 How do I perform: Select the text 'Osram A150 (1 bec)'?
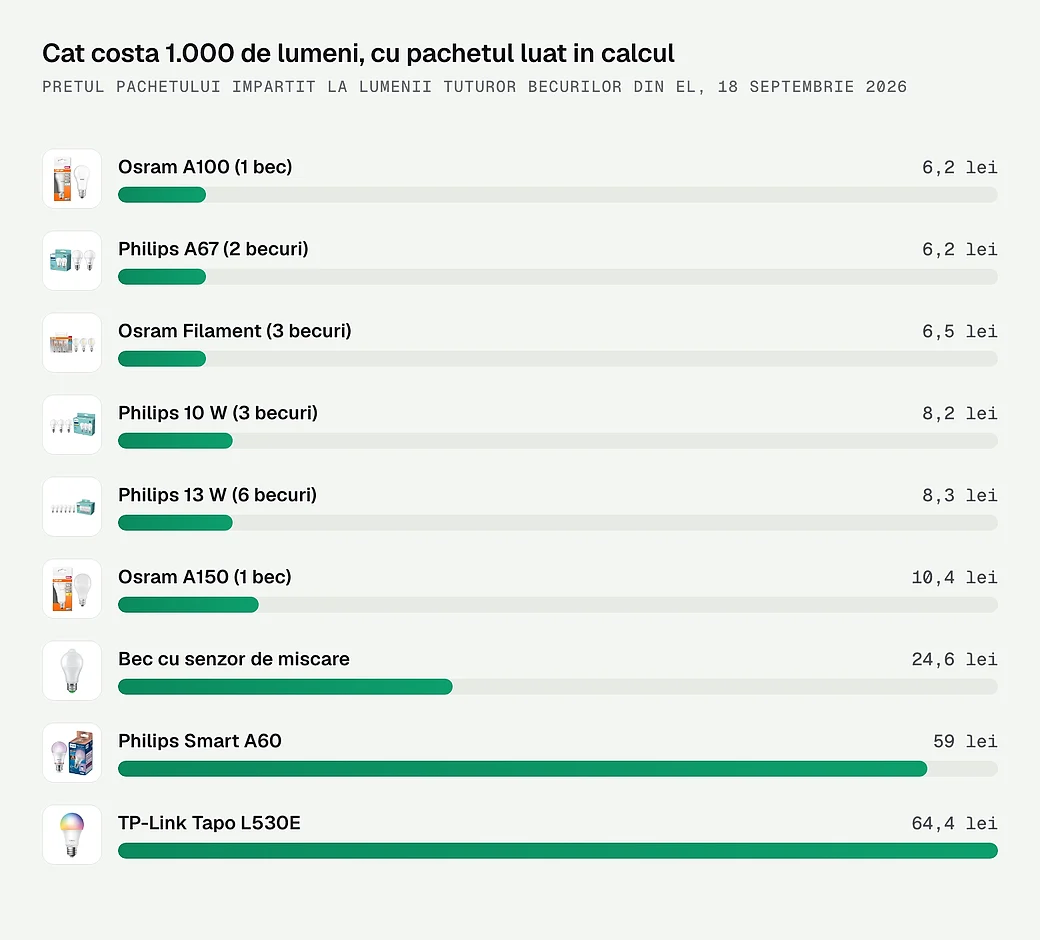click(x=205, y=577)
